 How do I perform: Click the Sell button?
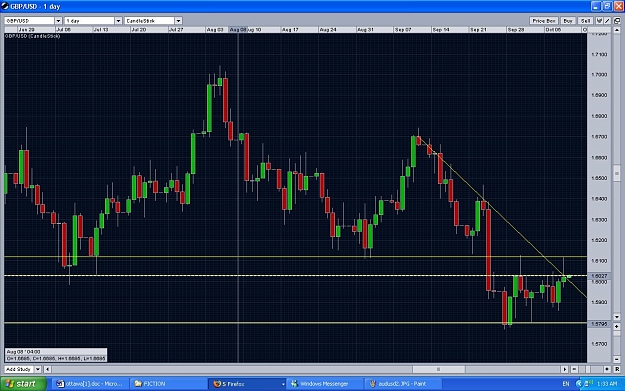point(585,21)
